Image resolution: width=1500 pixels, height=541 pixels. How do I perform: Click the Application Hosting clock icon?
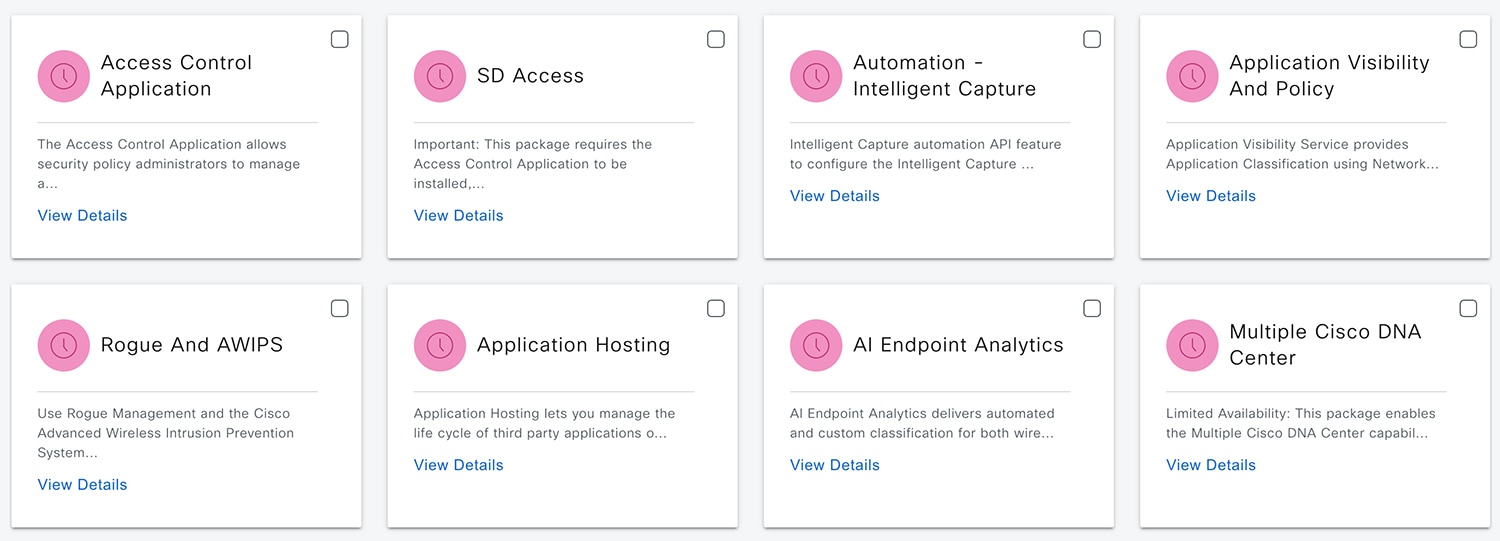[440, 345]
